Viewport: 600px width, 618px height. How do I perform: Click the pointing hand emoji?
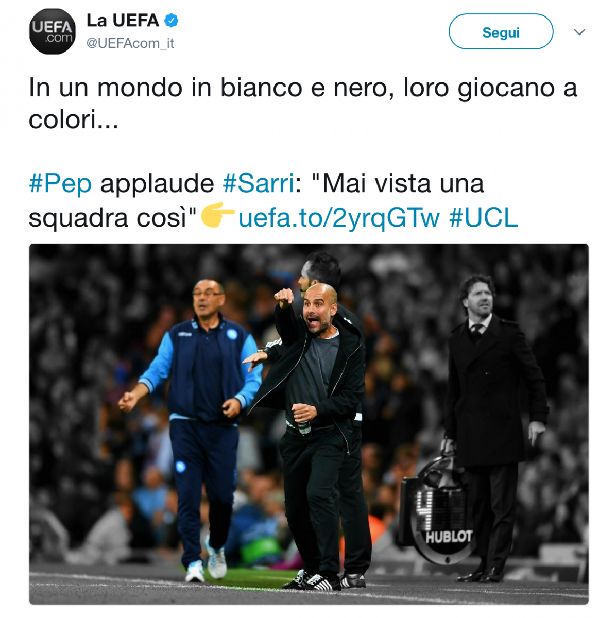[x=218, y=215]
